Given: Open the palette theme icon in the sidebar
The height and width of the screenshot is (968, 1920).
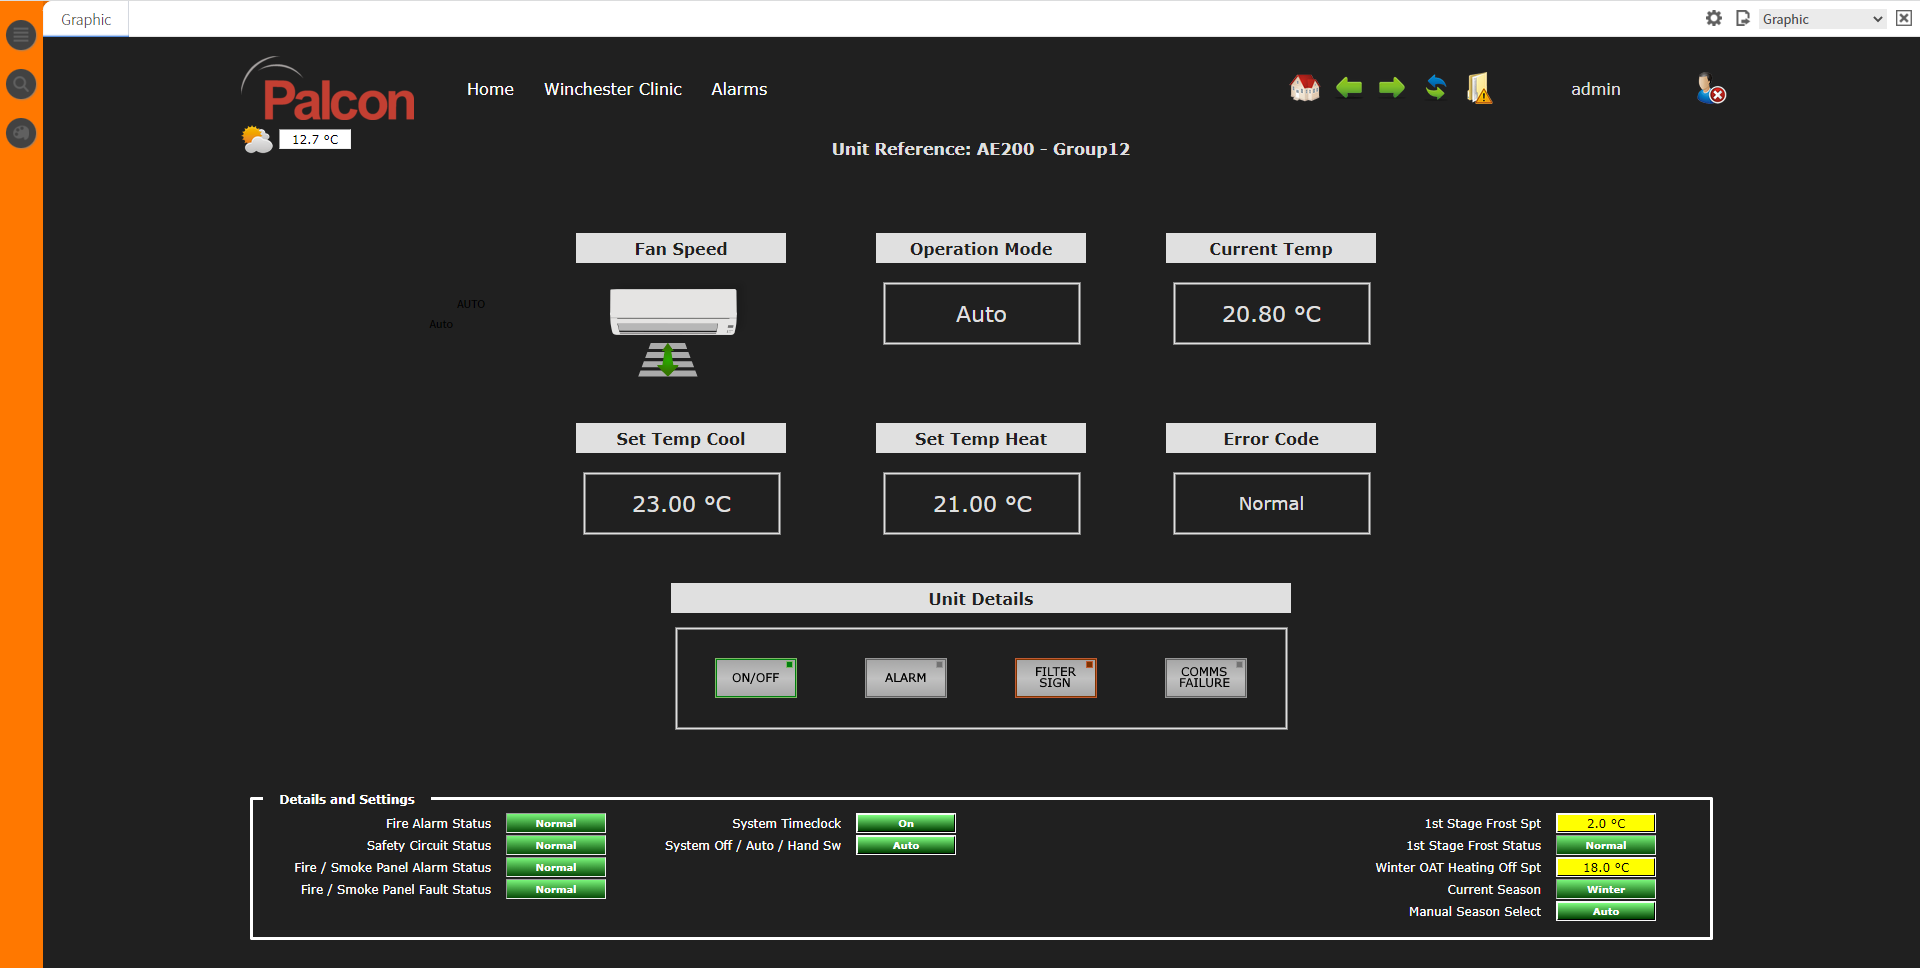Looking at the screenshot, I should [x=21, y=133].
